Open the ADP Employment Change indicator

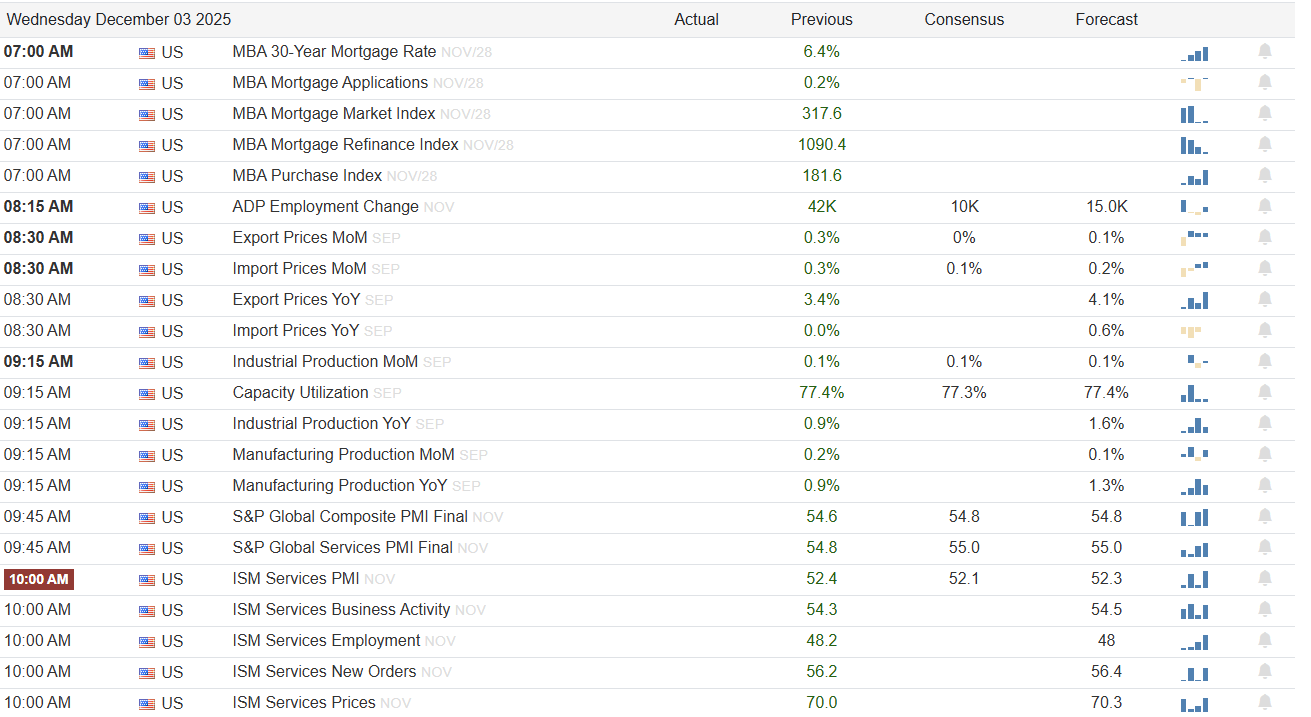coord(325,207)
